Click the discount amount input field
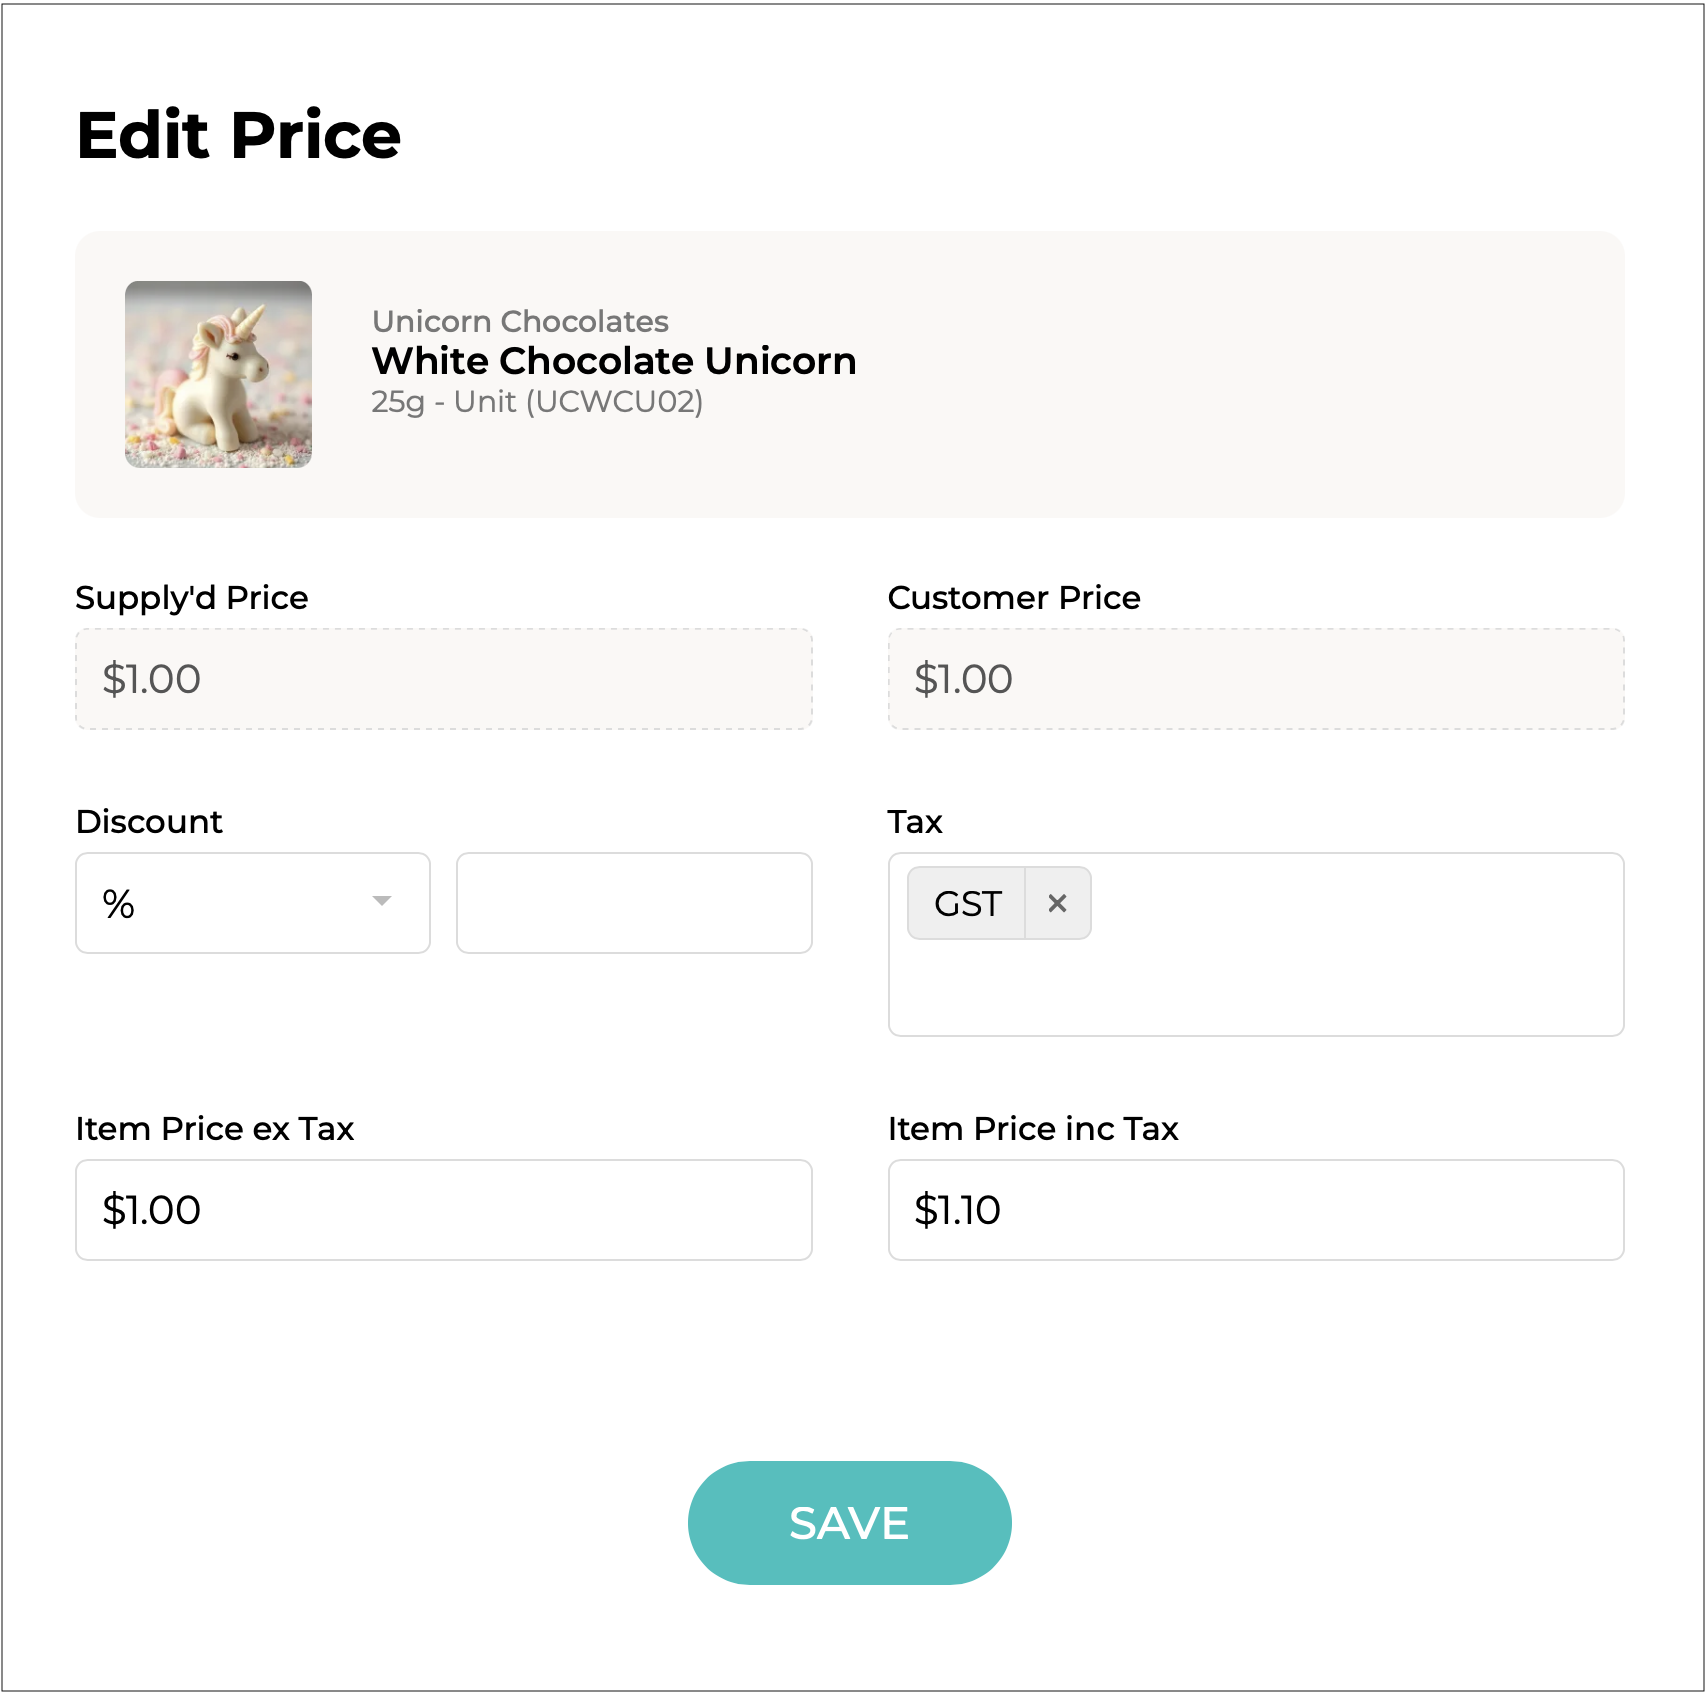 634,903
